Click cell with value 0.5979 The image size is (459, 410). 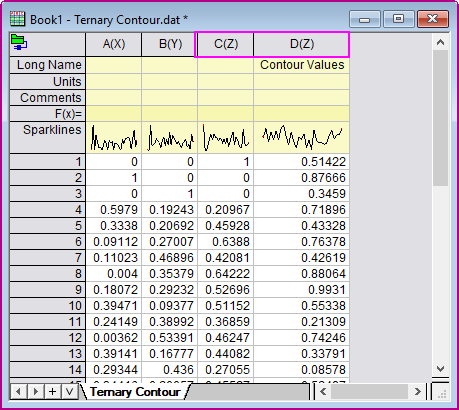(114, 210)
